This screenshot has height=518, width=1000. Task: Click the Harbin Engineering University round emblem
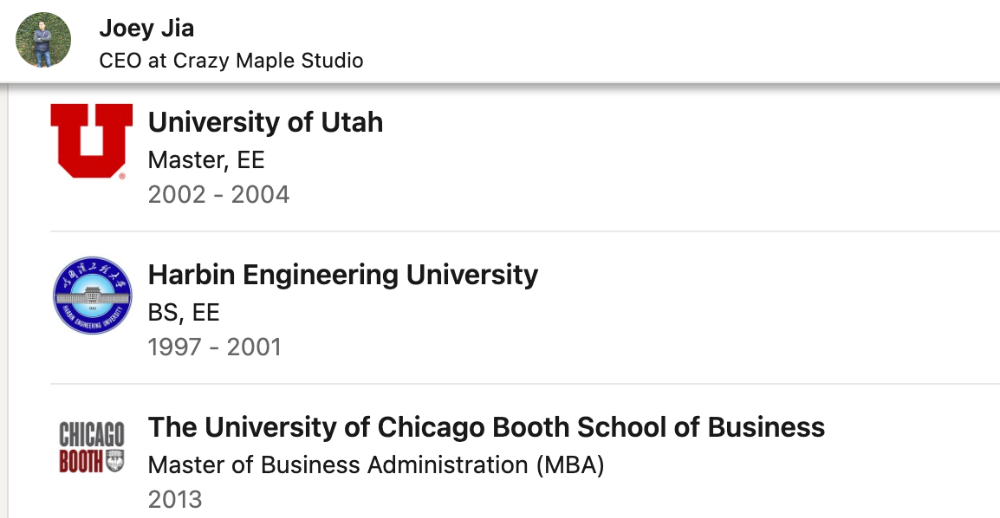(x=92, y=295)
